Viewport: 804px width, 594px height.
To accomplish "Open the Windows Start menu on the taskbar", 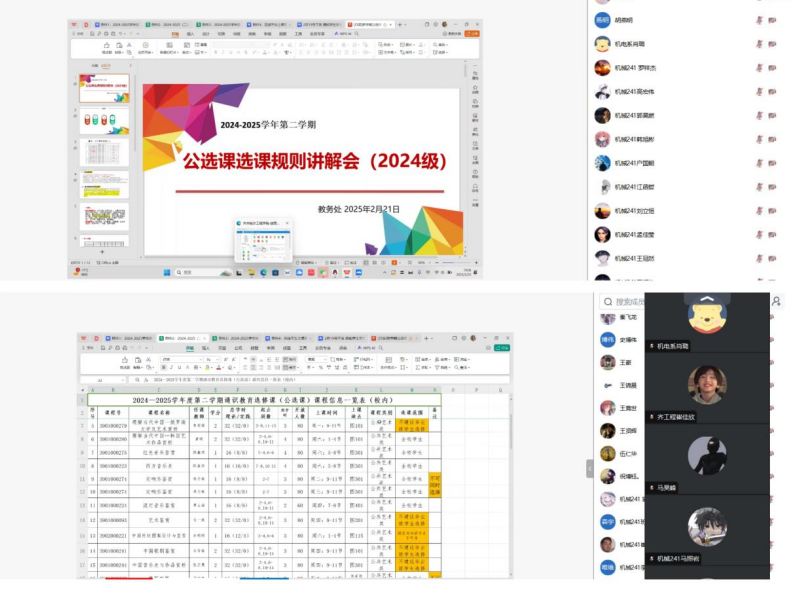I will pyautogui.click(x=167, y=272).
